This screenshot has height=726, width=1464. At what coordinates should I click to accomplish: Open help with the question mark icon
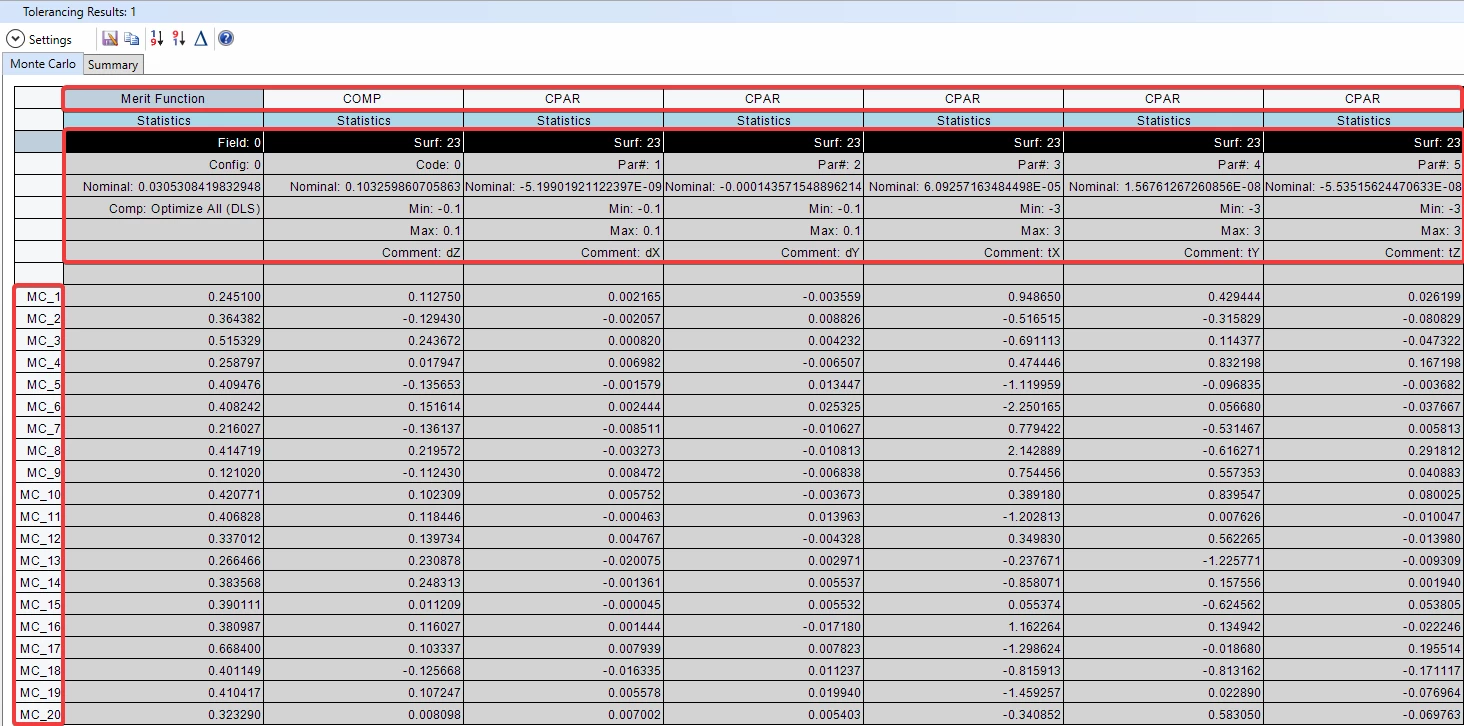226,39
